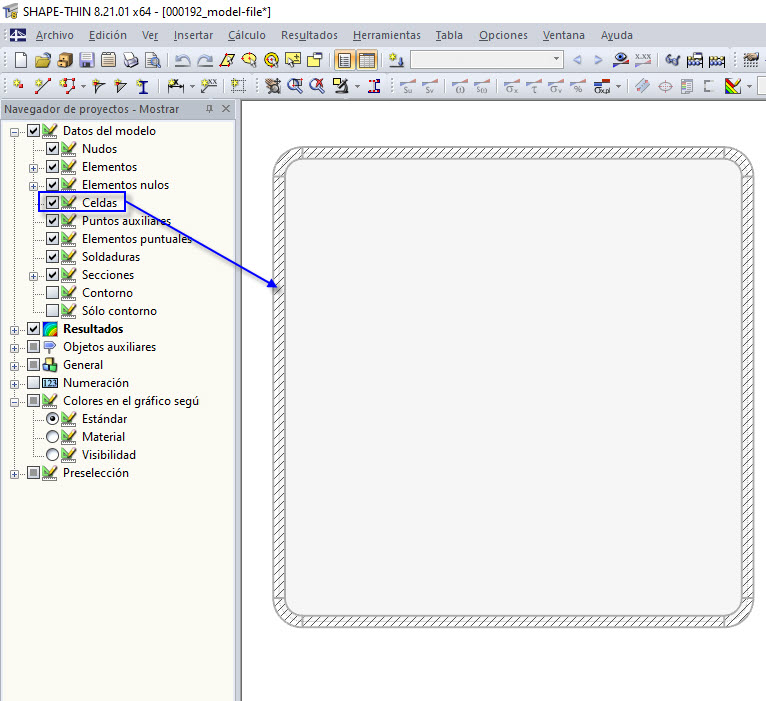Pin the project navigator panel
Image resolution: width=766 pixels, height=701 pixels.
[210, 108]
